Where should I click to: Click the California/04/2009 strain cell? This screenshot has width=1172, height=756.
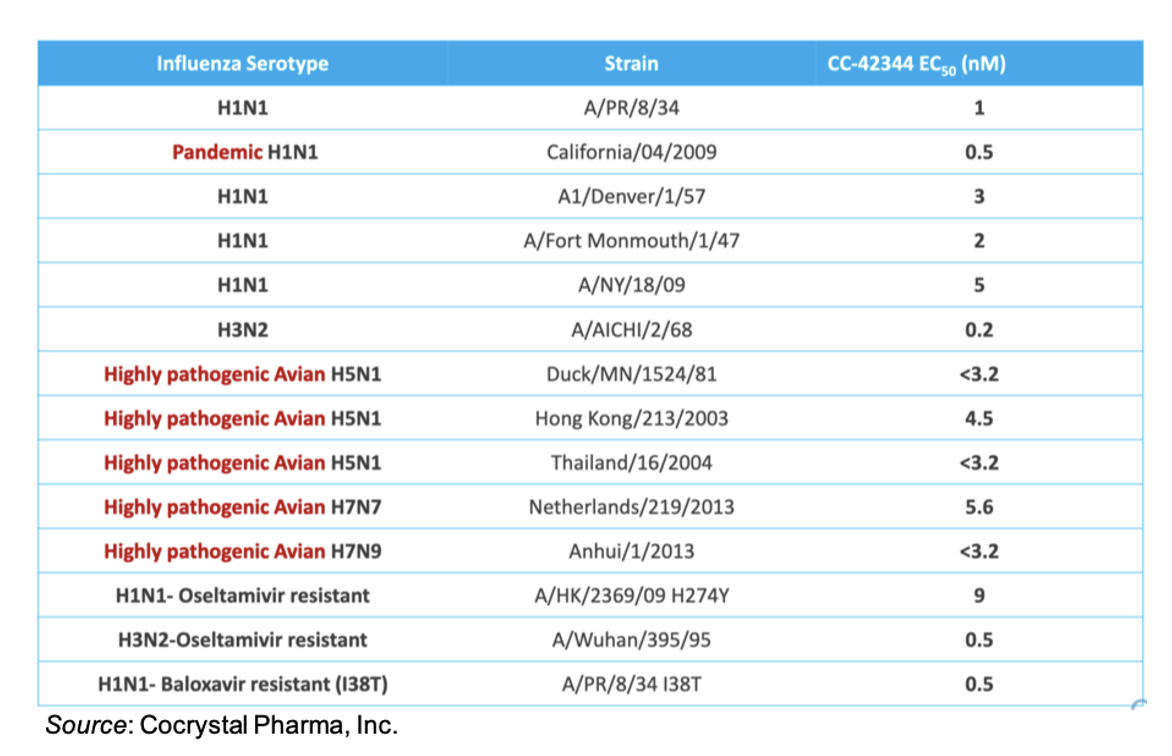(x=631, y=153)
